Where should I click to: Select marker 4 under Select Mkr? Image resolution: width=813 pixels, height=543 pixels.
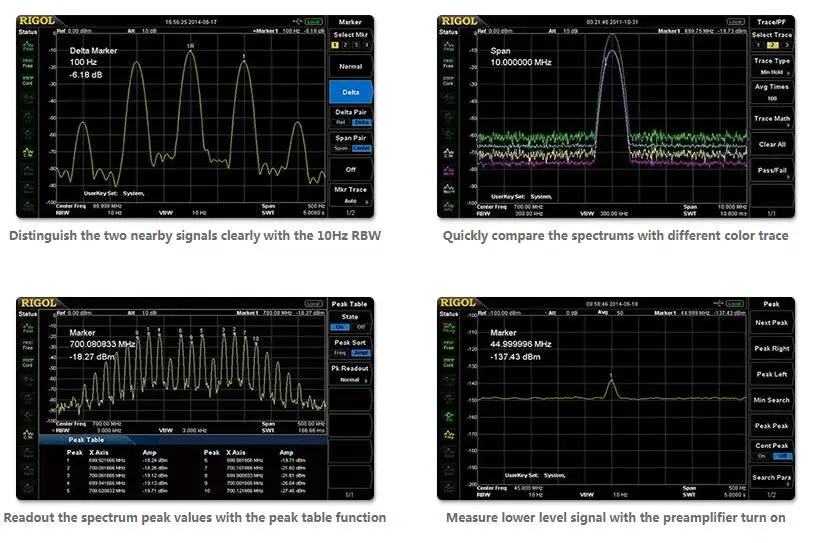pos(366,45)
